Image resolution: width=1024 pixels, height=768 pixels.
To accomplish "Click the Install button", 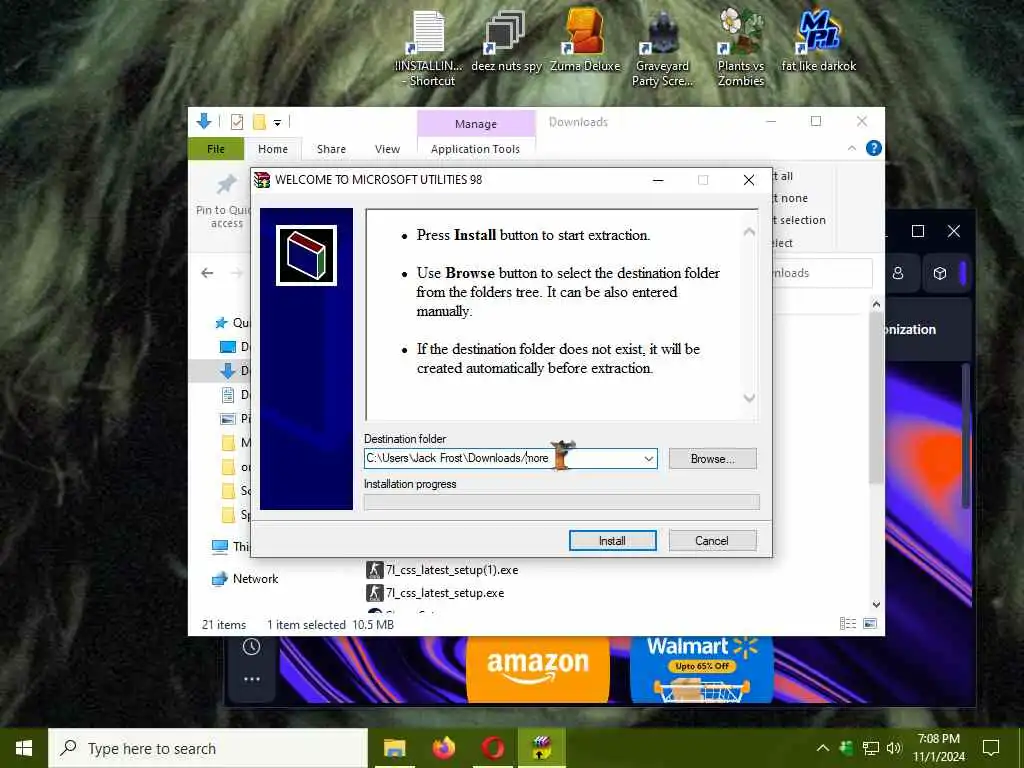I will tap(612, 541).
